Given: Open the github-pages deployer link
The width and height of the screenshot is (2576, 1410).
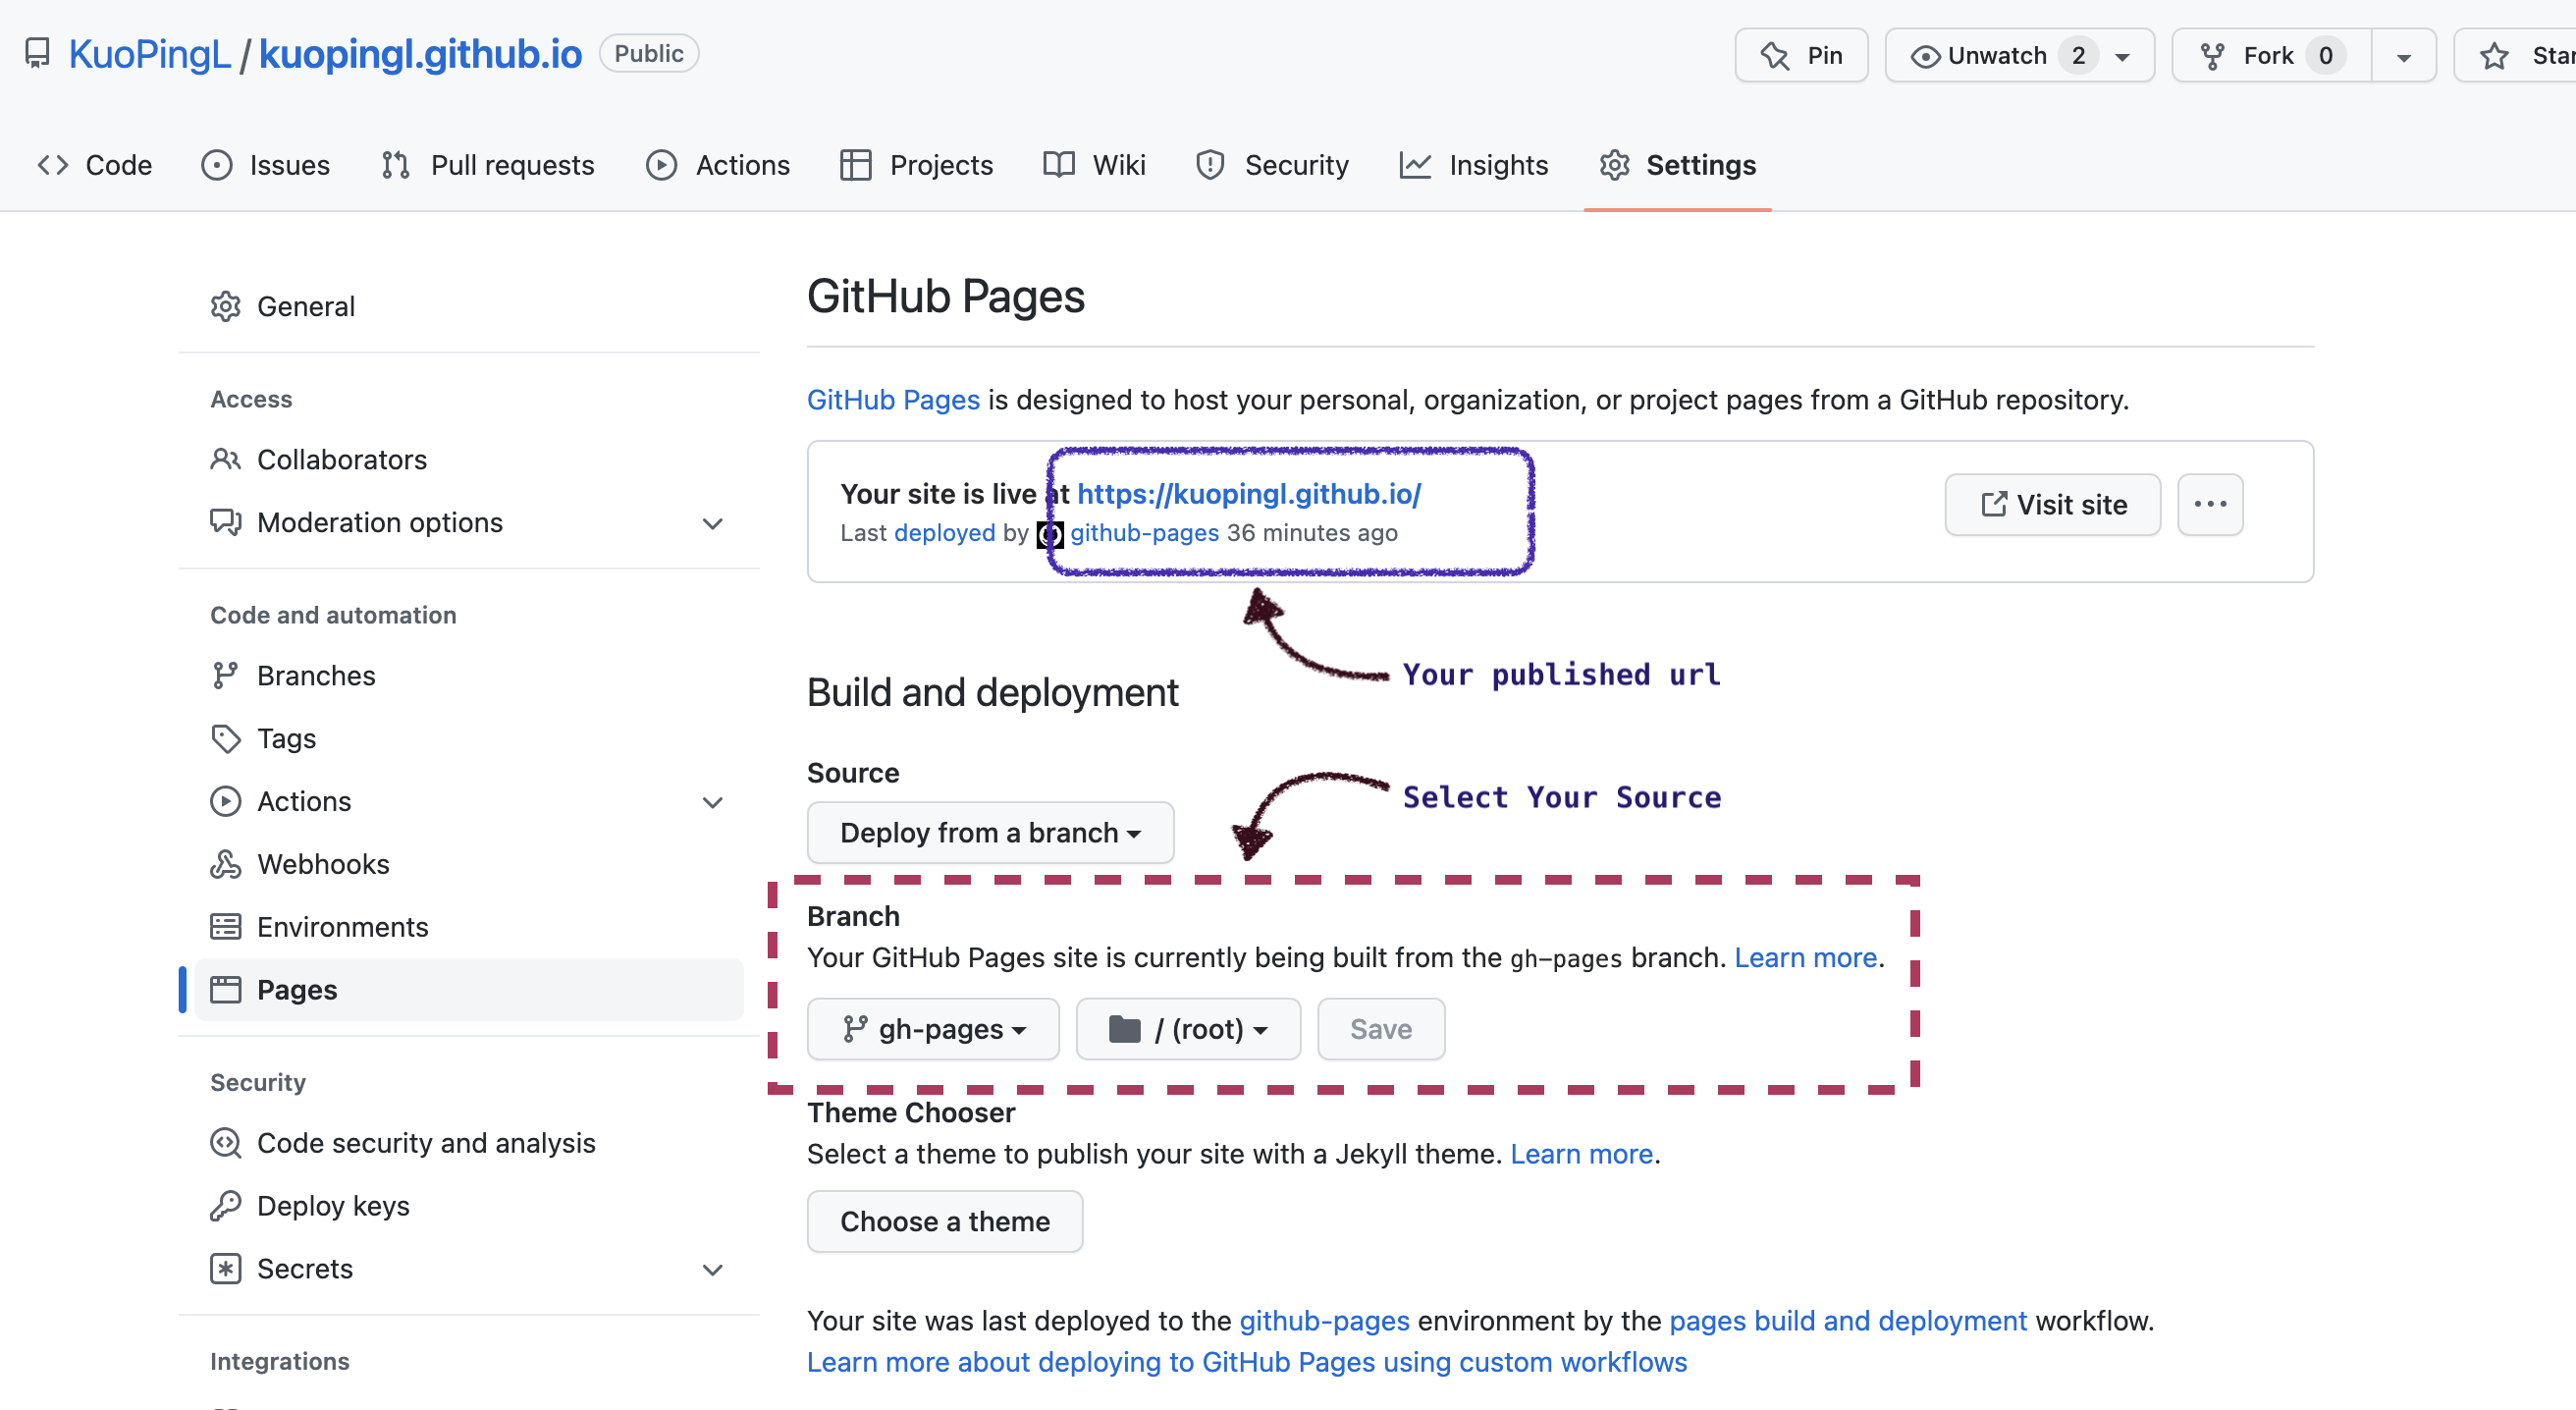Looking at the screenshot, I should click(1144, 533).
